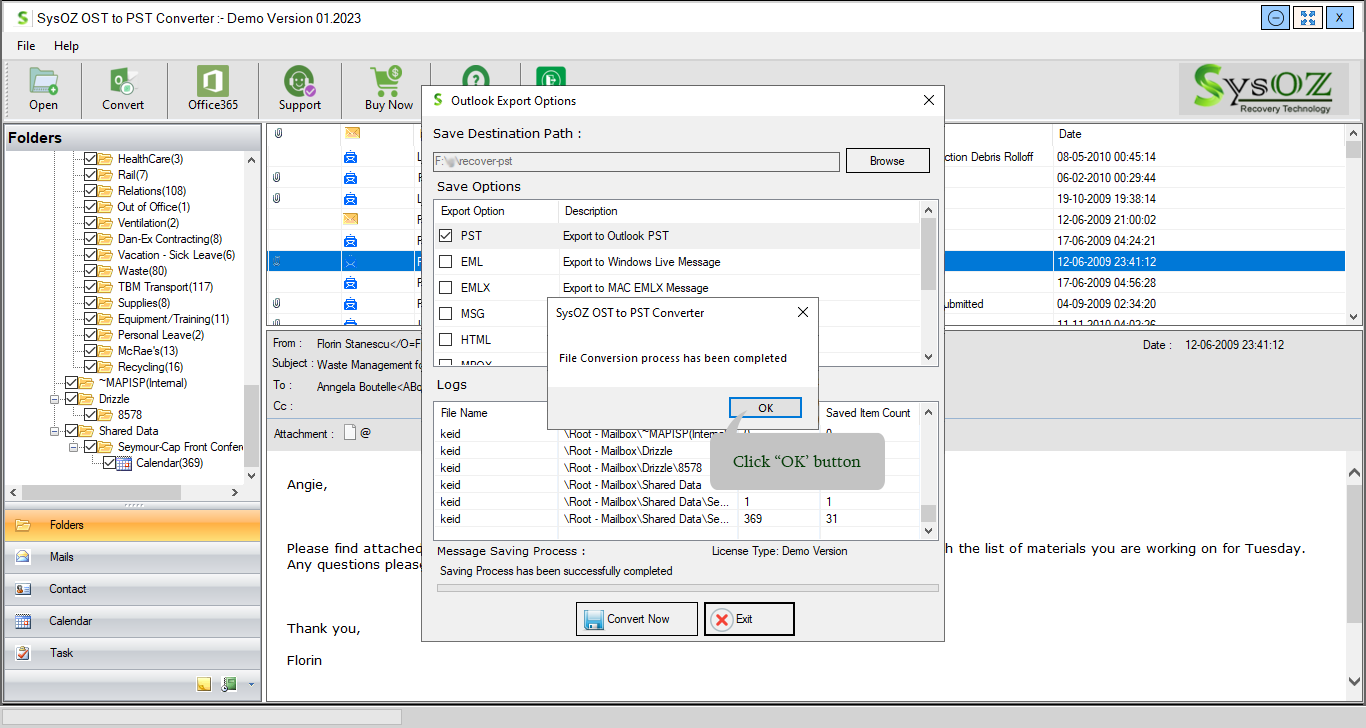Click the Convert toolbar icon

tap(123, 88)
